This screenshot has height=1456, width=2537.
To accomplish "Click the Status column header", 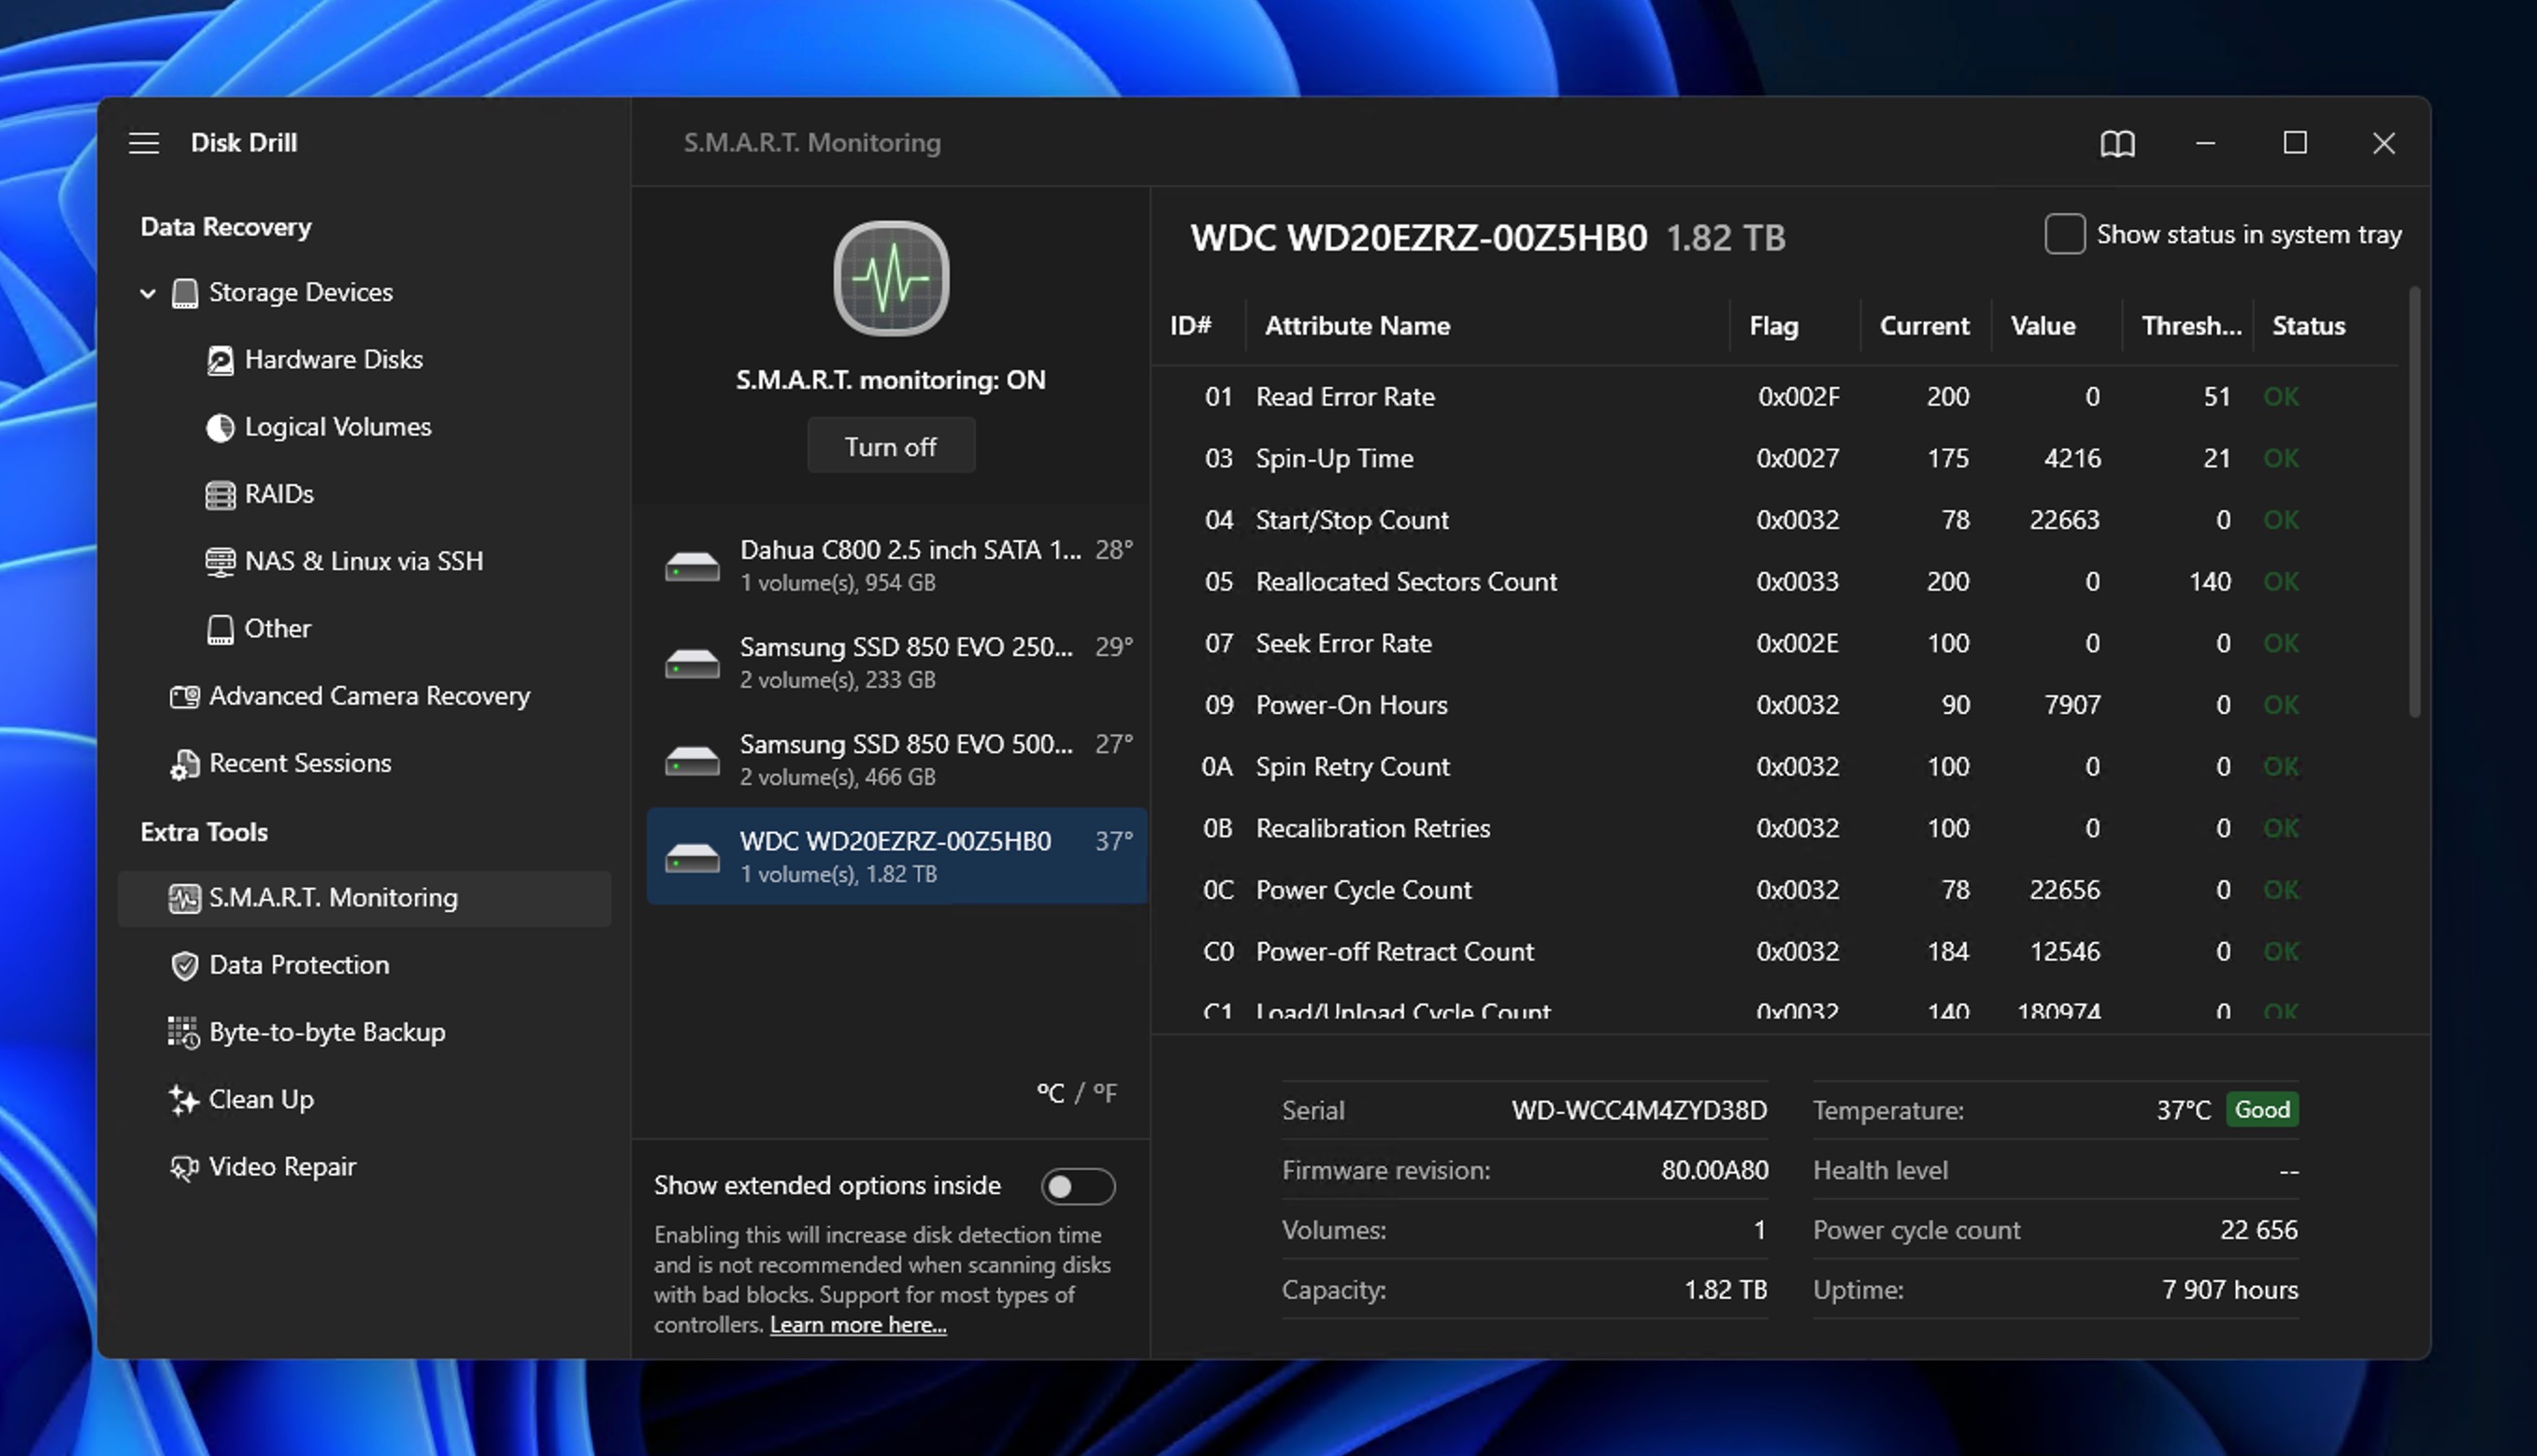I will pyautogui.click(x=2308, y=326).
